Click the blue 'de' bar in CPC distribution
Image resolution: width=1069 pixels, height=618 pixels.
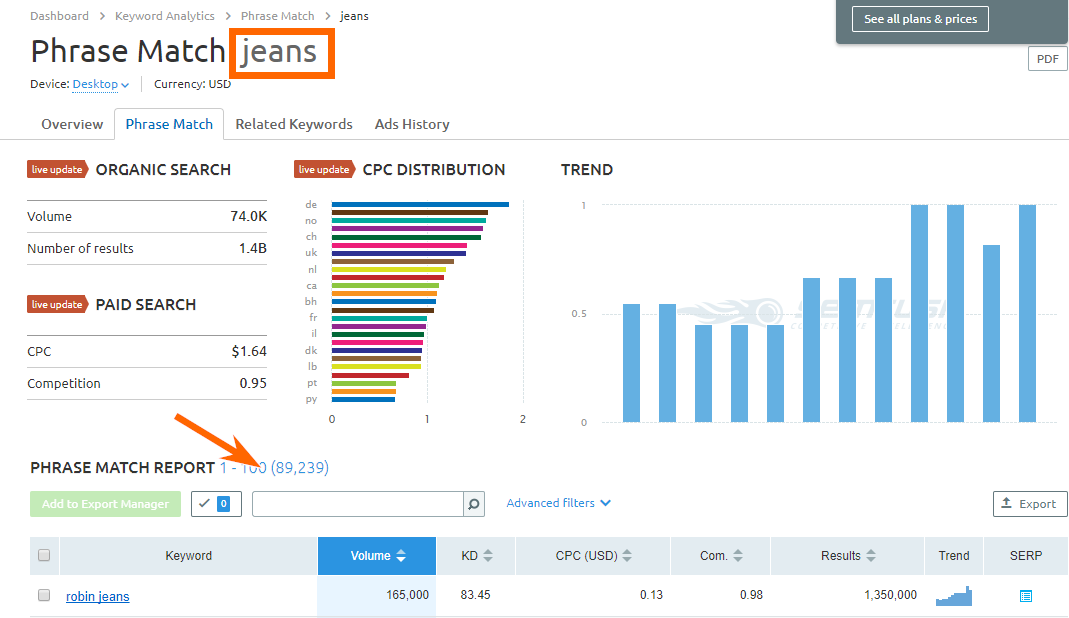(420, 205)
